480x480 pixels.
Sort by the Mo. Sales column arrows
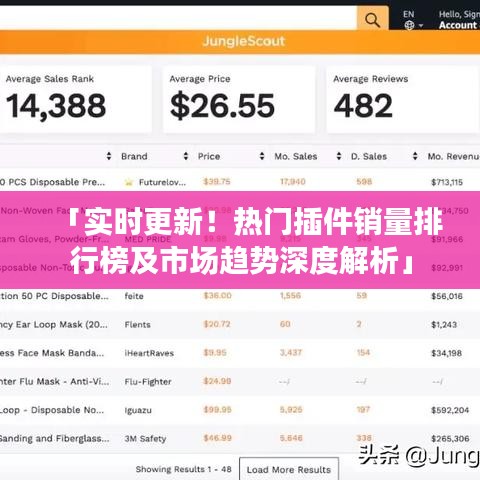coord(339,156)
